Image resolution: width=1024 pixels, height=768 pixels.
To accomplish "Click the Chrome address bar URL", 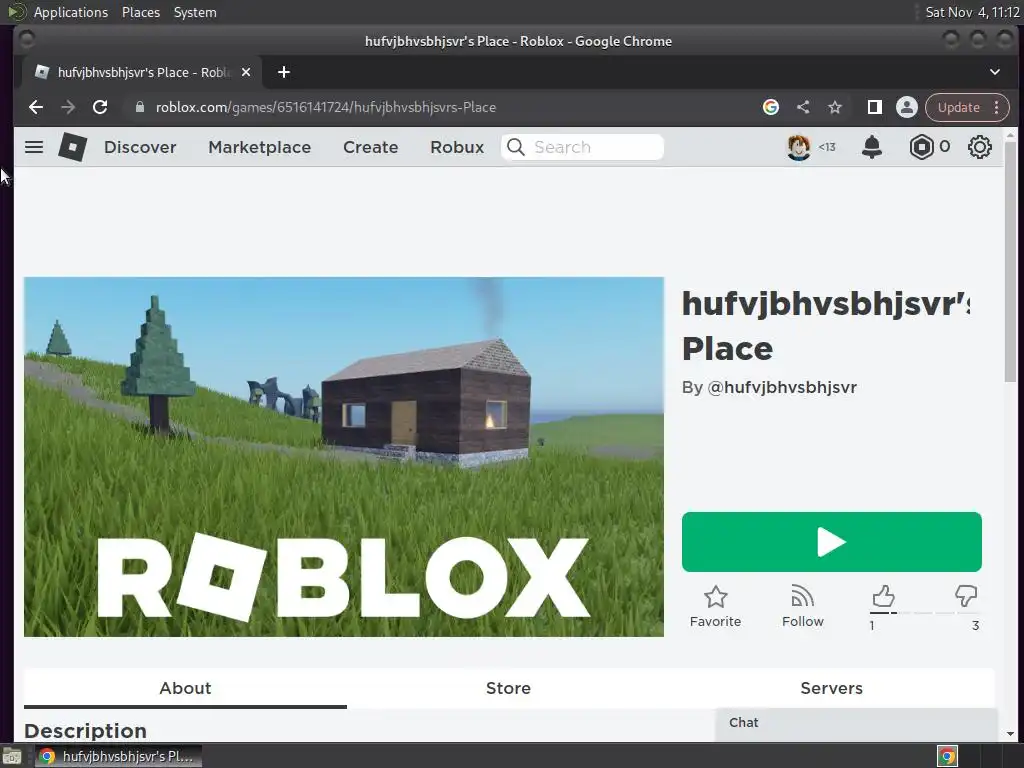I will coord(325,107).
